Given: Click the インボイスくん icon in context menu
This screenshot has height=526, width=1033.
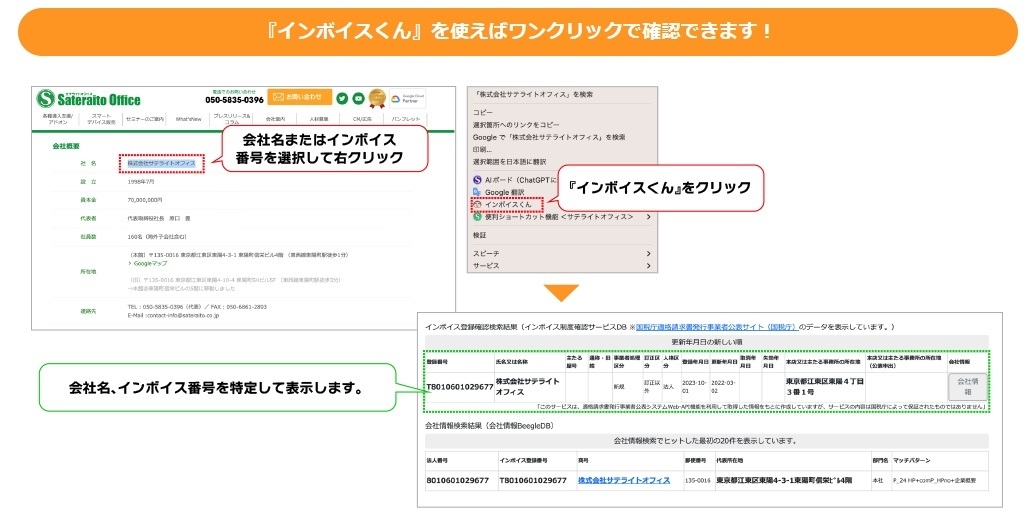Looking at the screenshot, I should click(x=478, y=203).
